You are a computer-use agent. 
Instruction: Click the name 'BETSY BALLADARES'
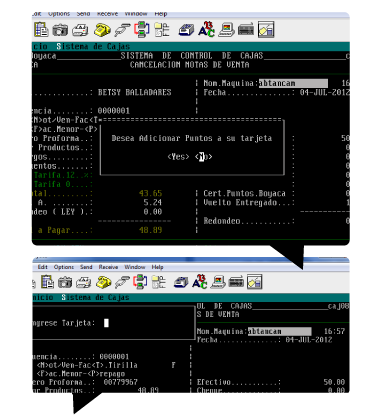point(134,92)
